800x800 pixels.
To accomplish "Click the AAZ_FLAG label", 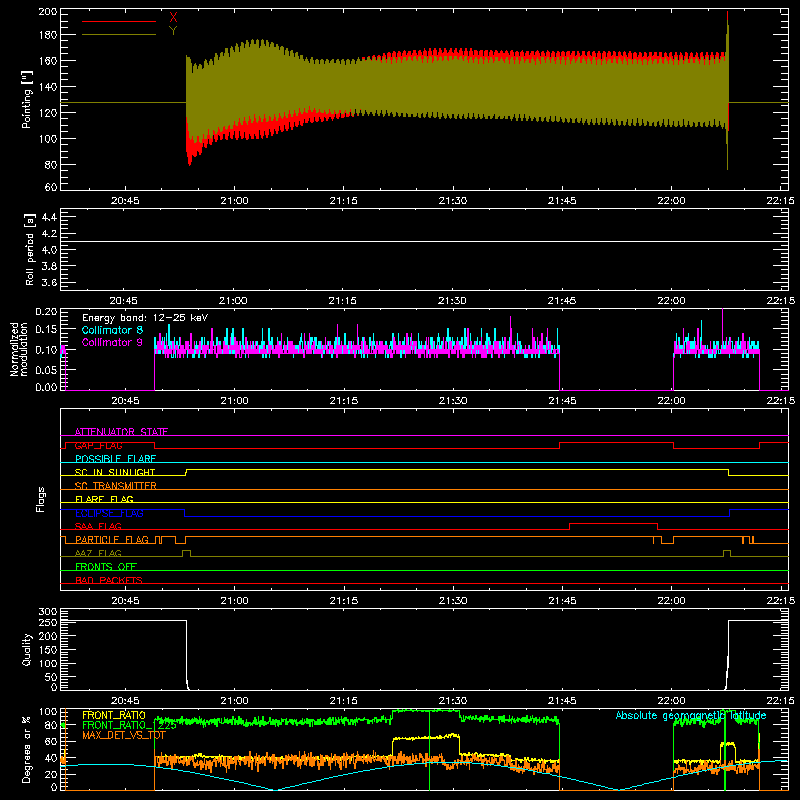I will [x=98, y=554].
